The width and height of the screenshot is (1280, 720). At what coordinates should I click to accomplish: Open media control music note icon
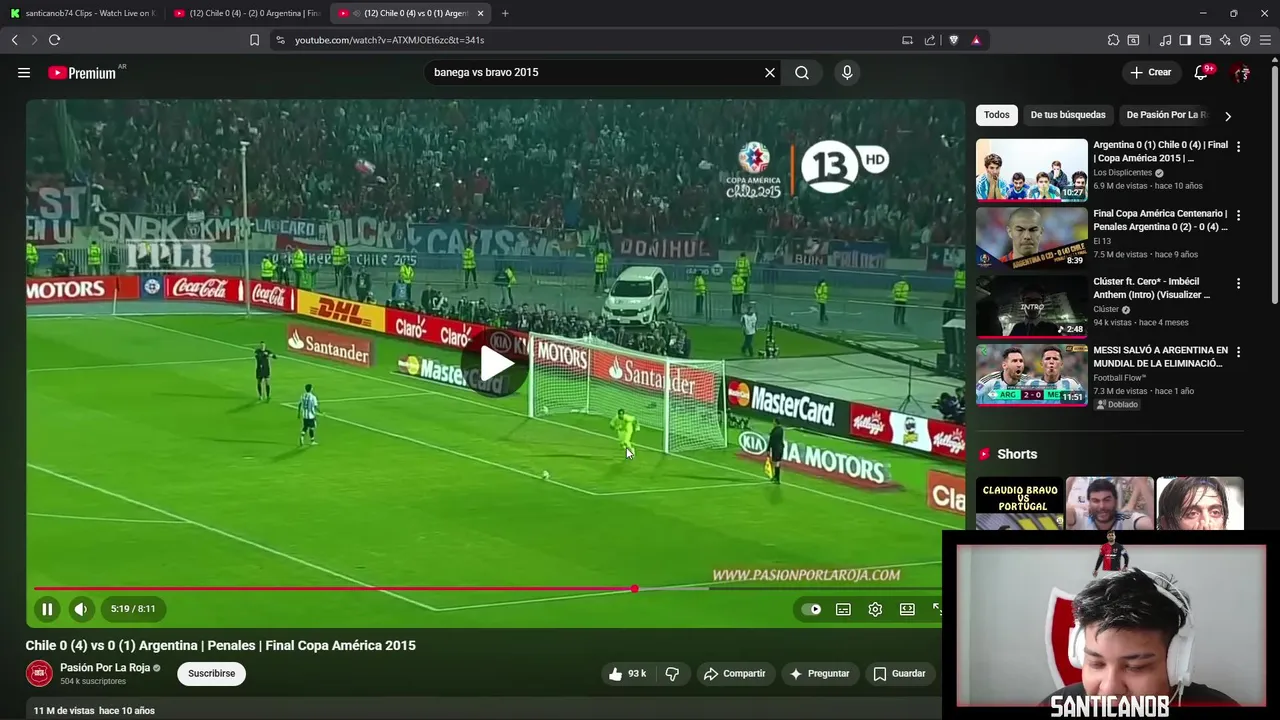point(1165,40)
